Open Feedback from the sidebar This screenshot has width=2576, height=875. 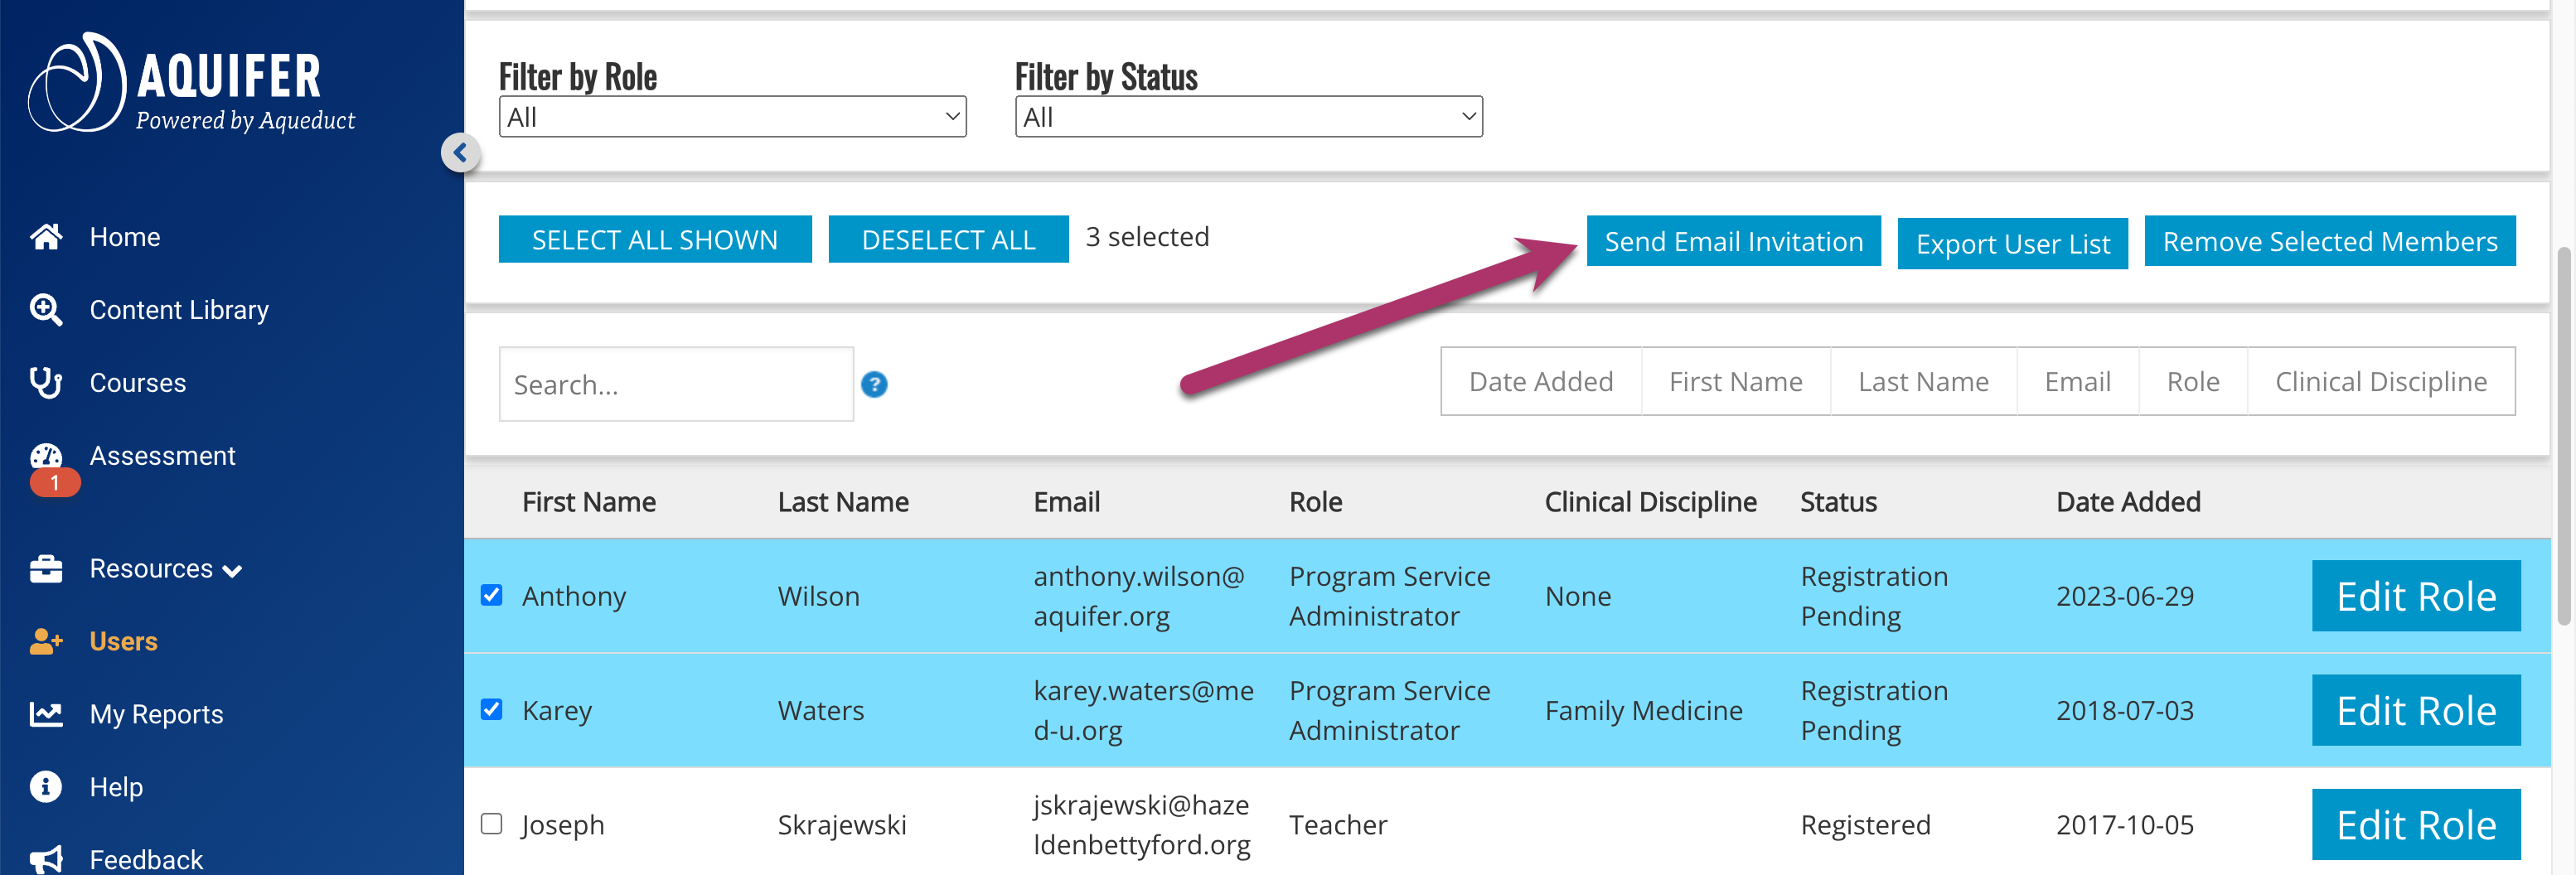(x=145, y=858)
